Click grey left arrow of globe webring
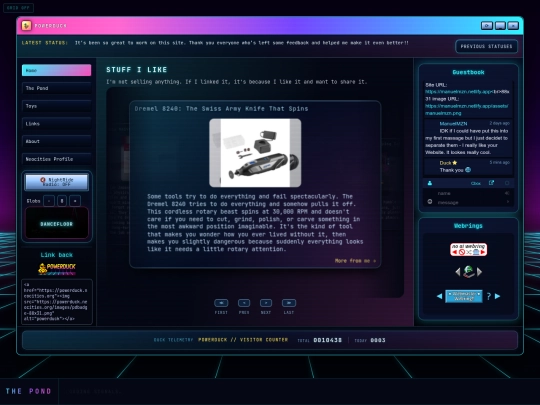Viewport: 540px width, 405px height. click(458, 272)
